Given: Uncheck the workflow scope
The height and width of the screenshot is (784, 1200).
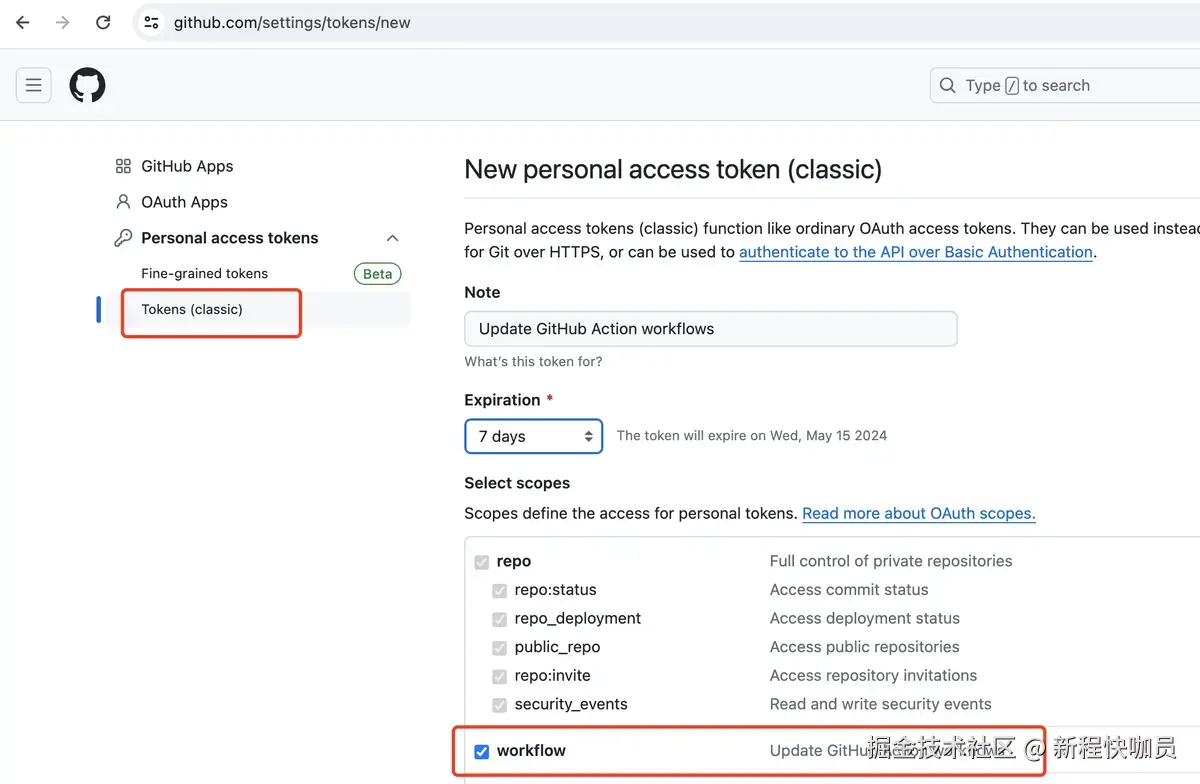Looking at the screenshot, I should (482, 751).
